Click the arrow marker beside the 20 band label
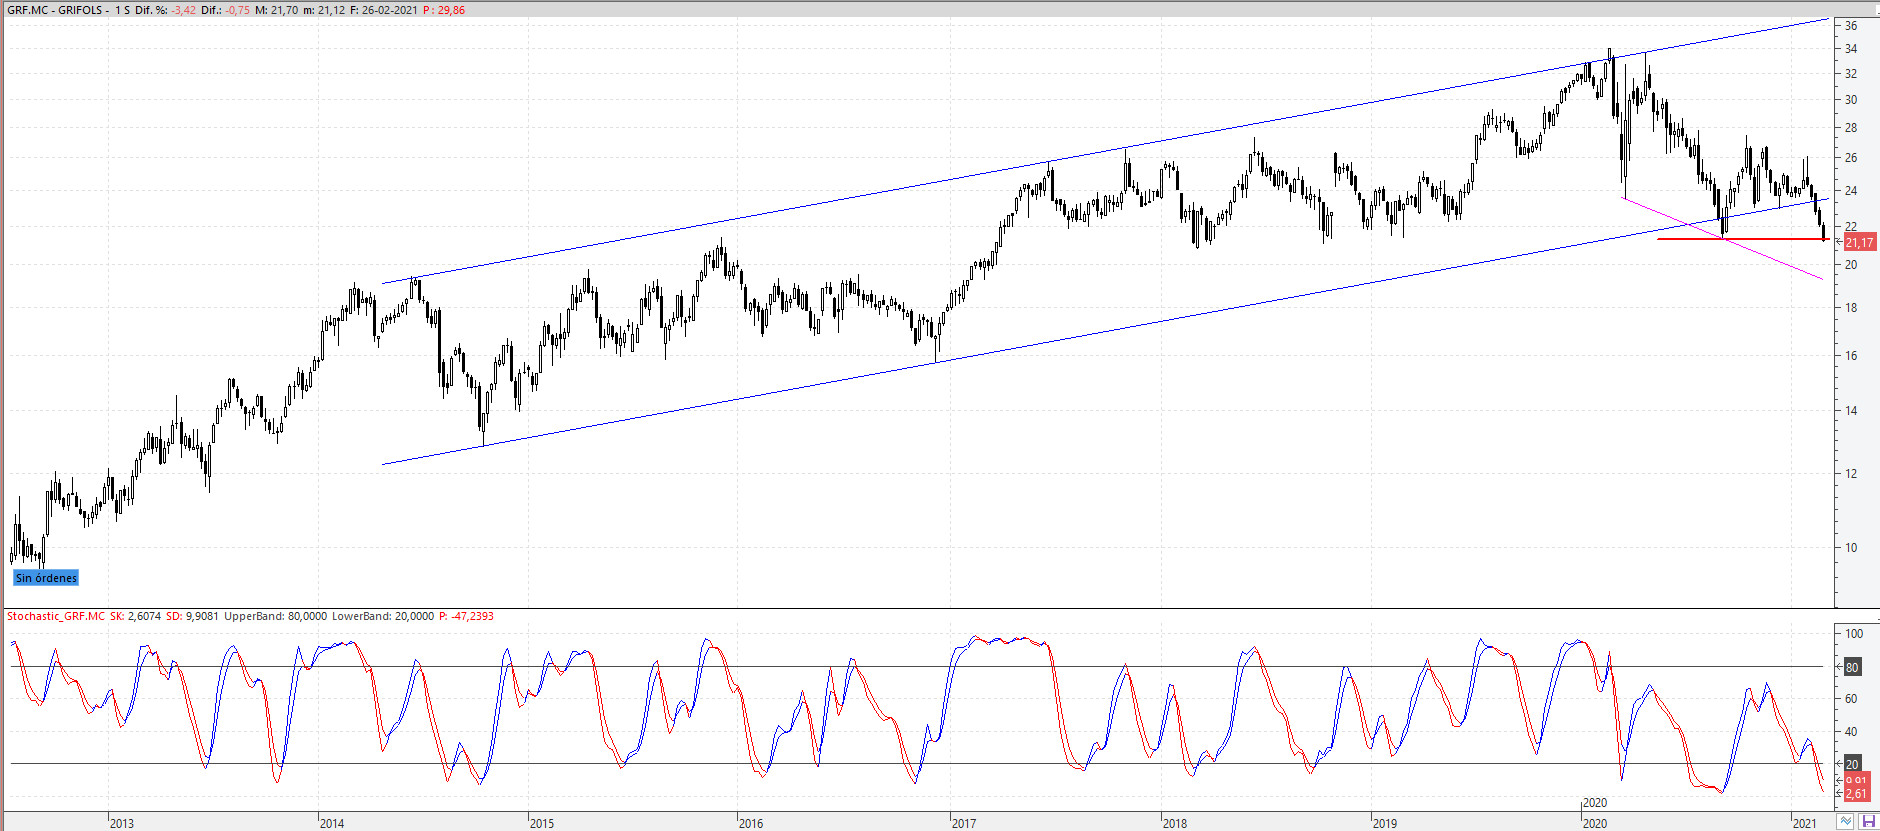 1840,764
